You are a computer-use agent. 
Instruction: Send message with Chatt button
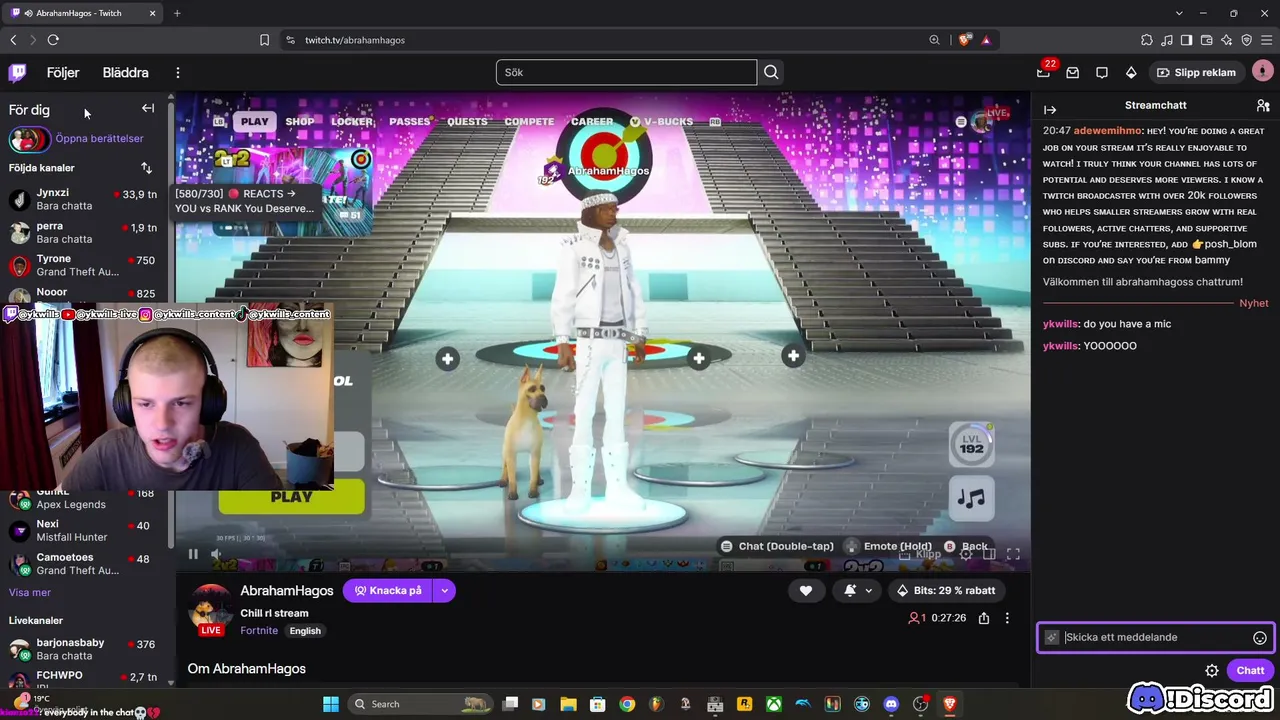click(x=1250, y=671)
